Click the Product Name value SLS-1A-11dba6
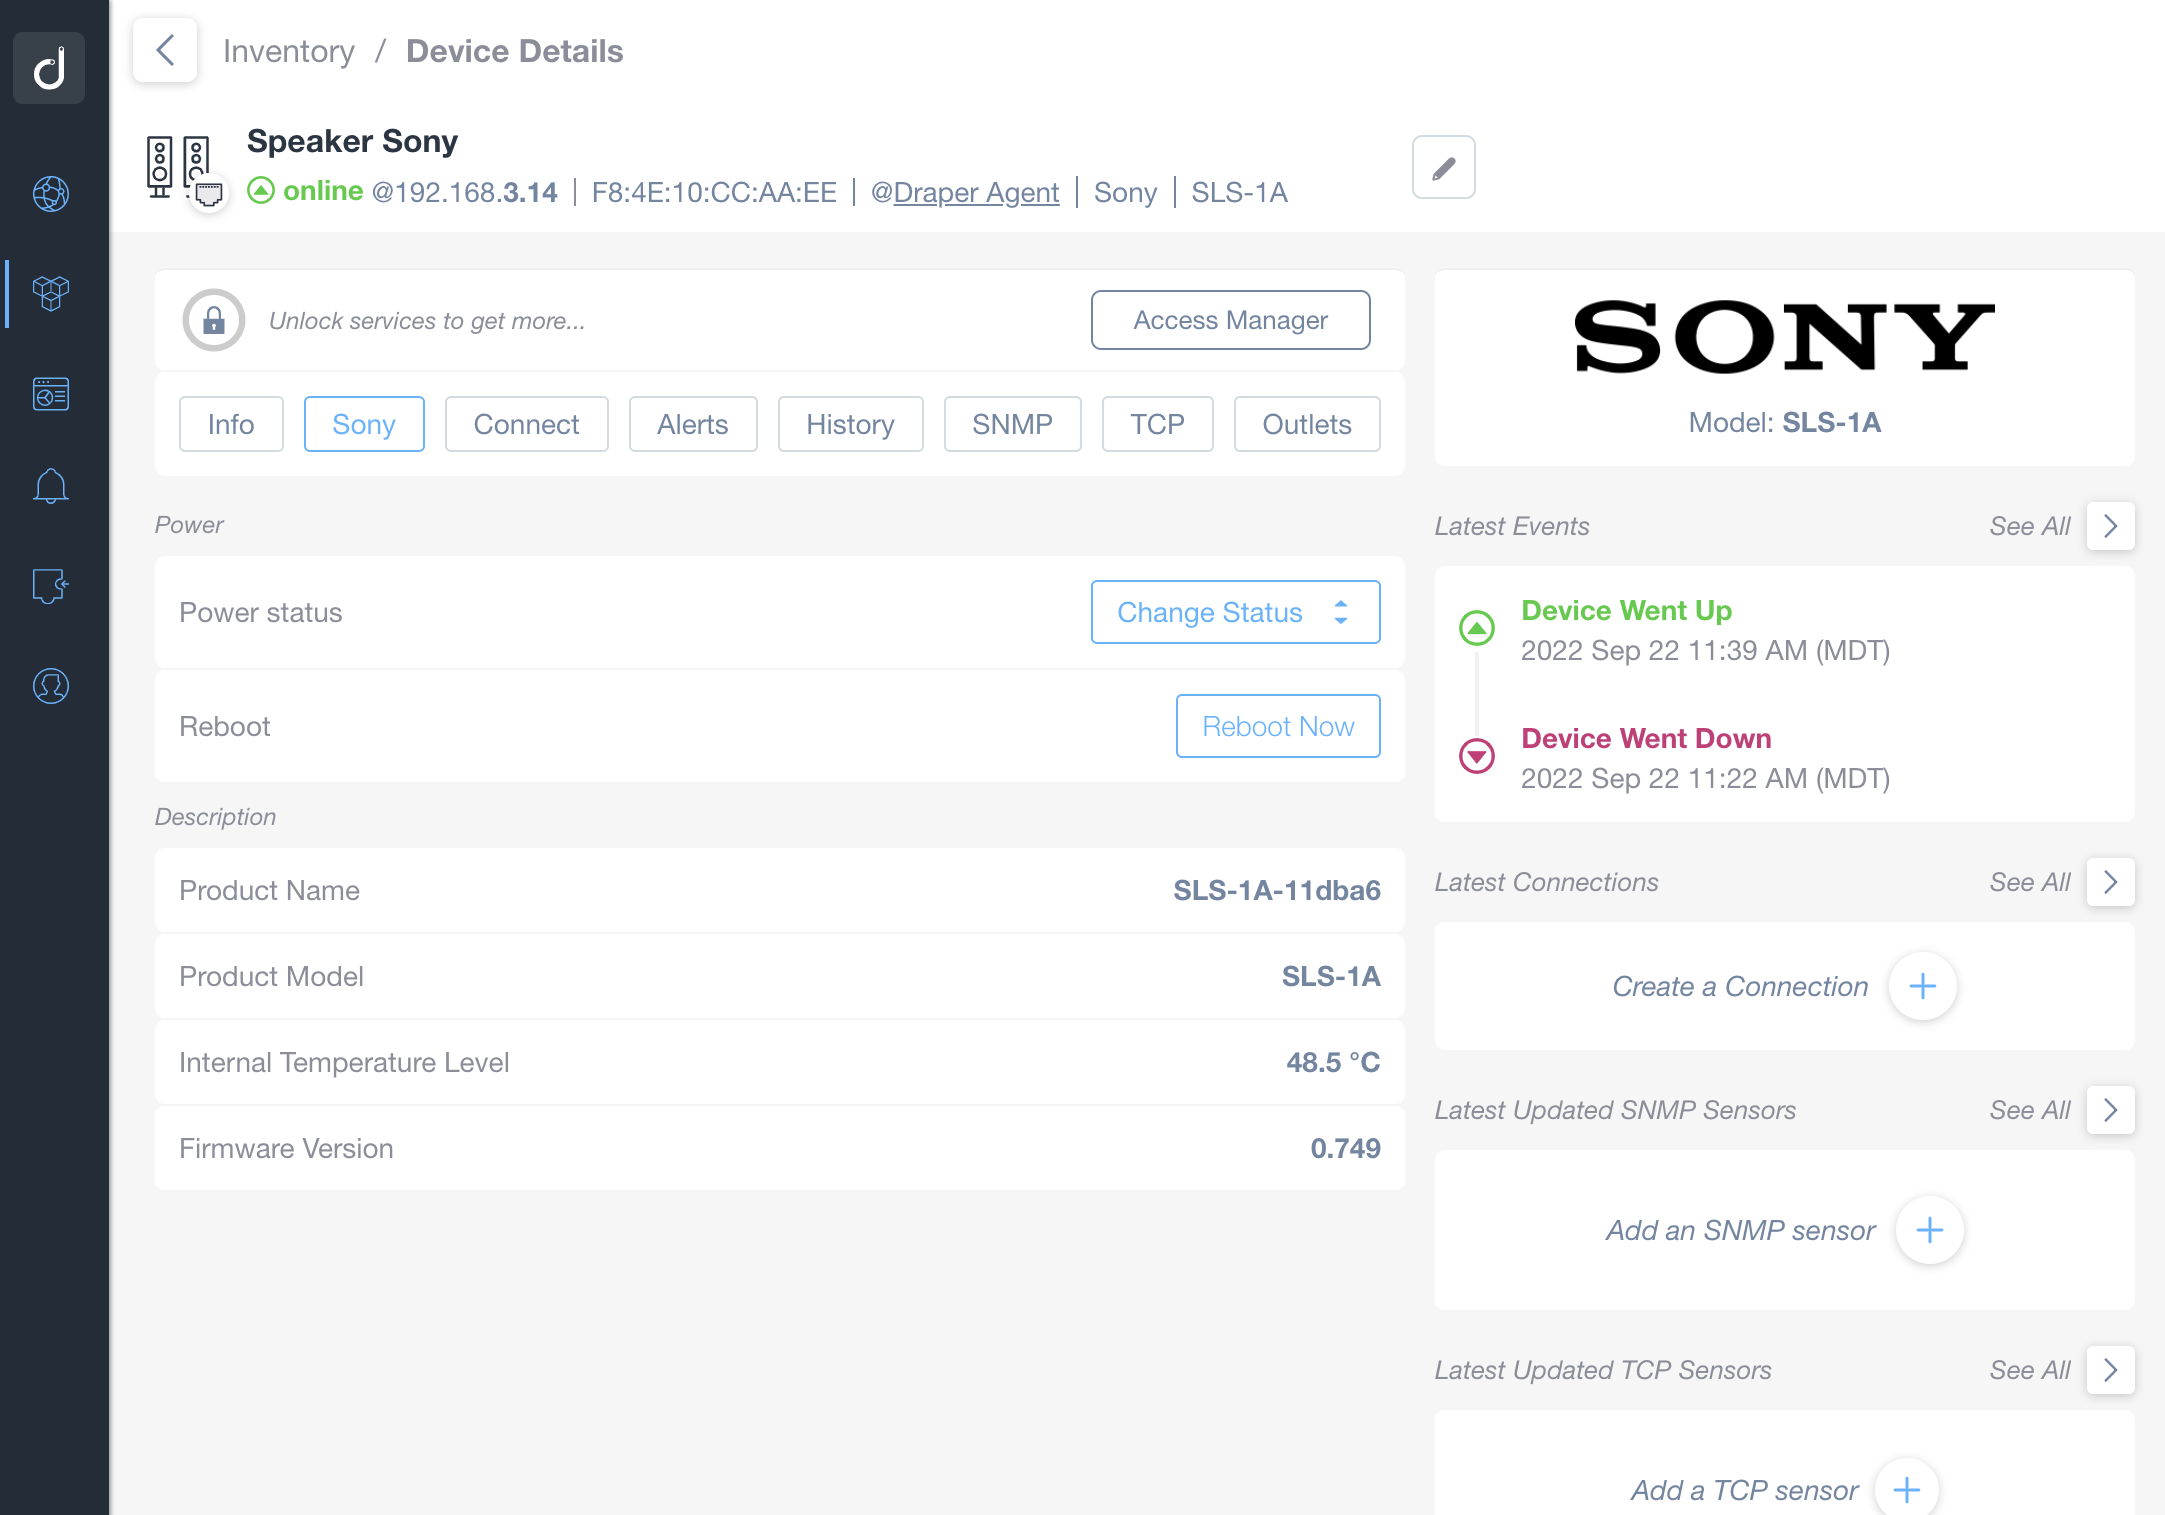The image size is (2165, 1515). (x=1276, y=890)
